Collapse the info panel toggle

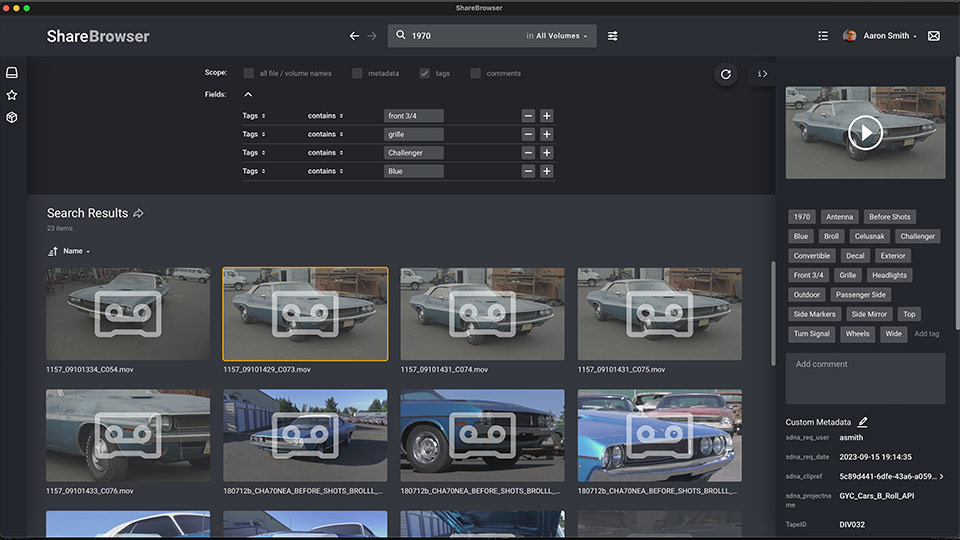pos(762,74)
